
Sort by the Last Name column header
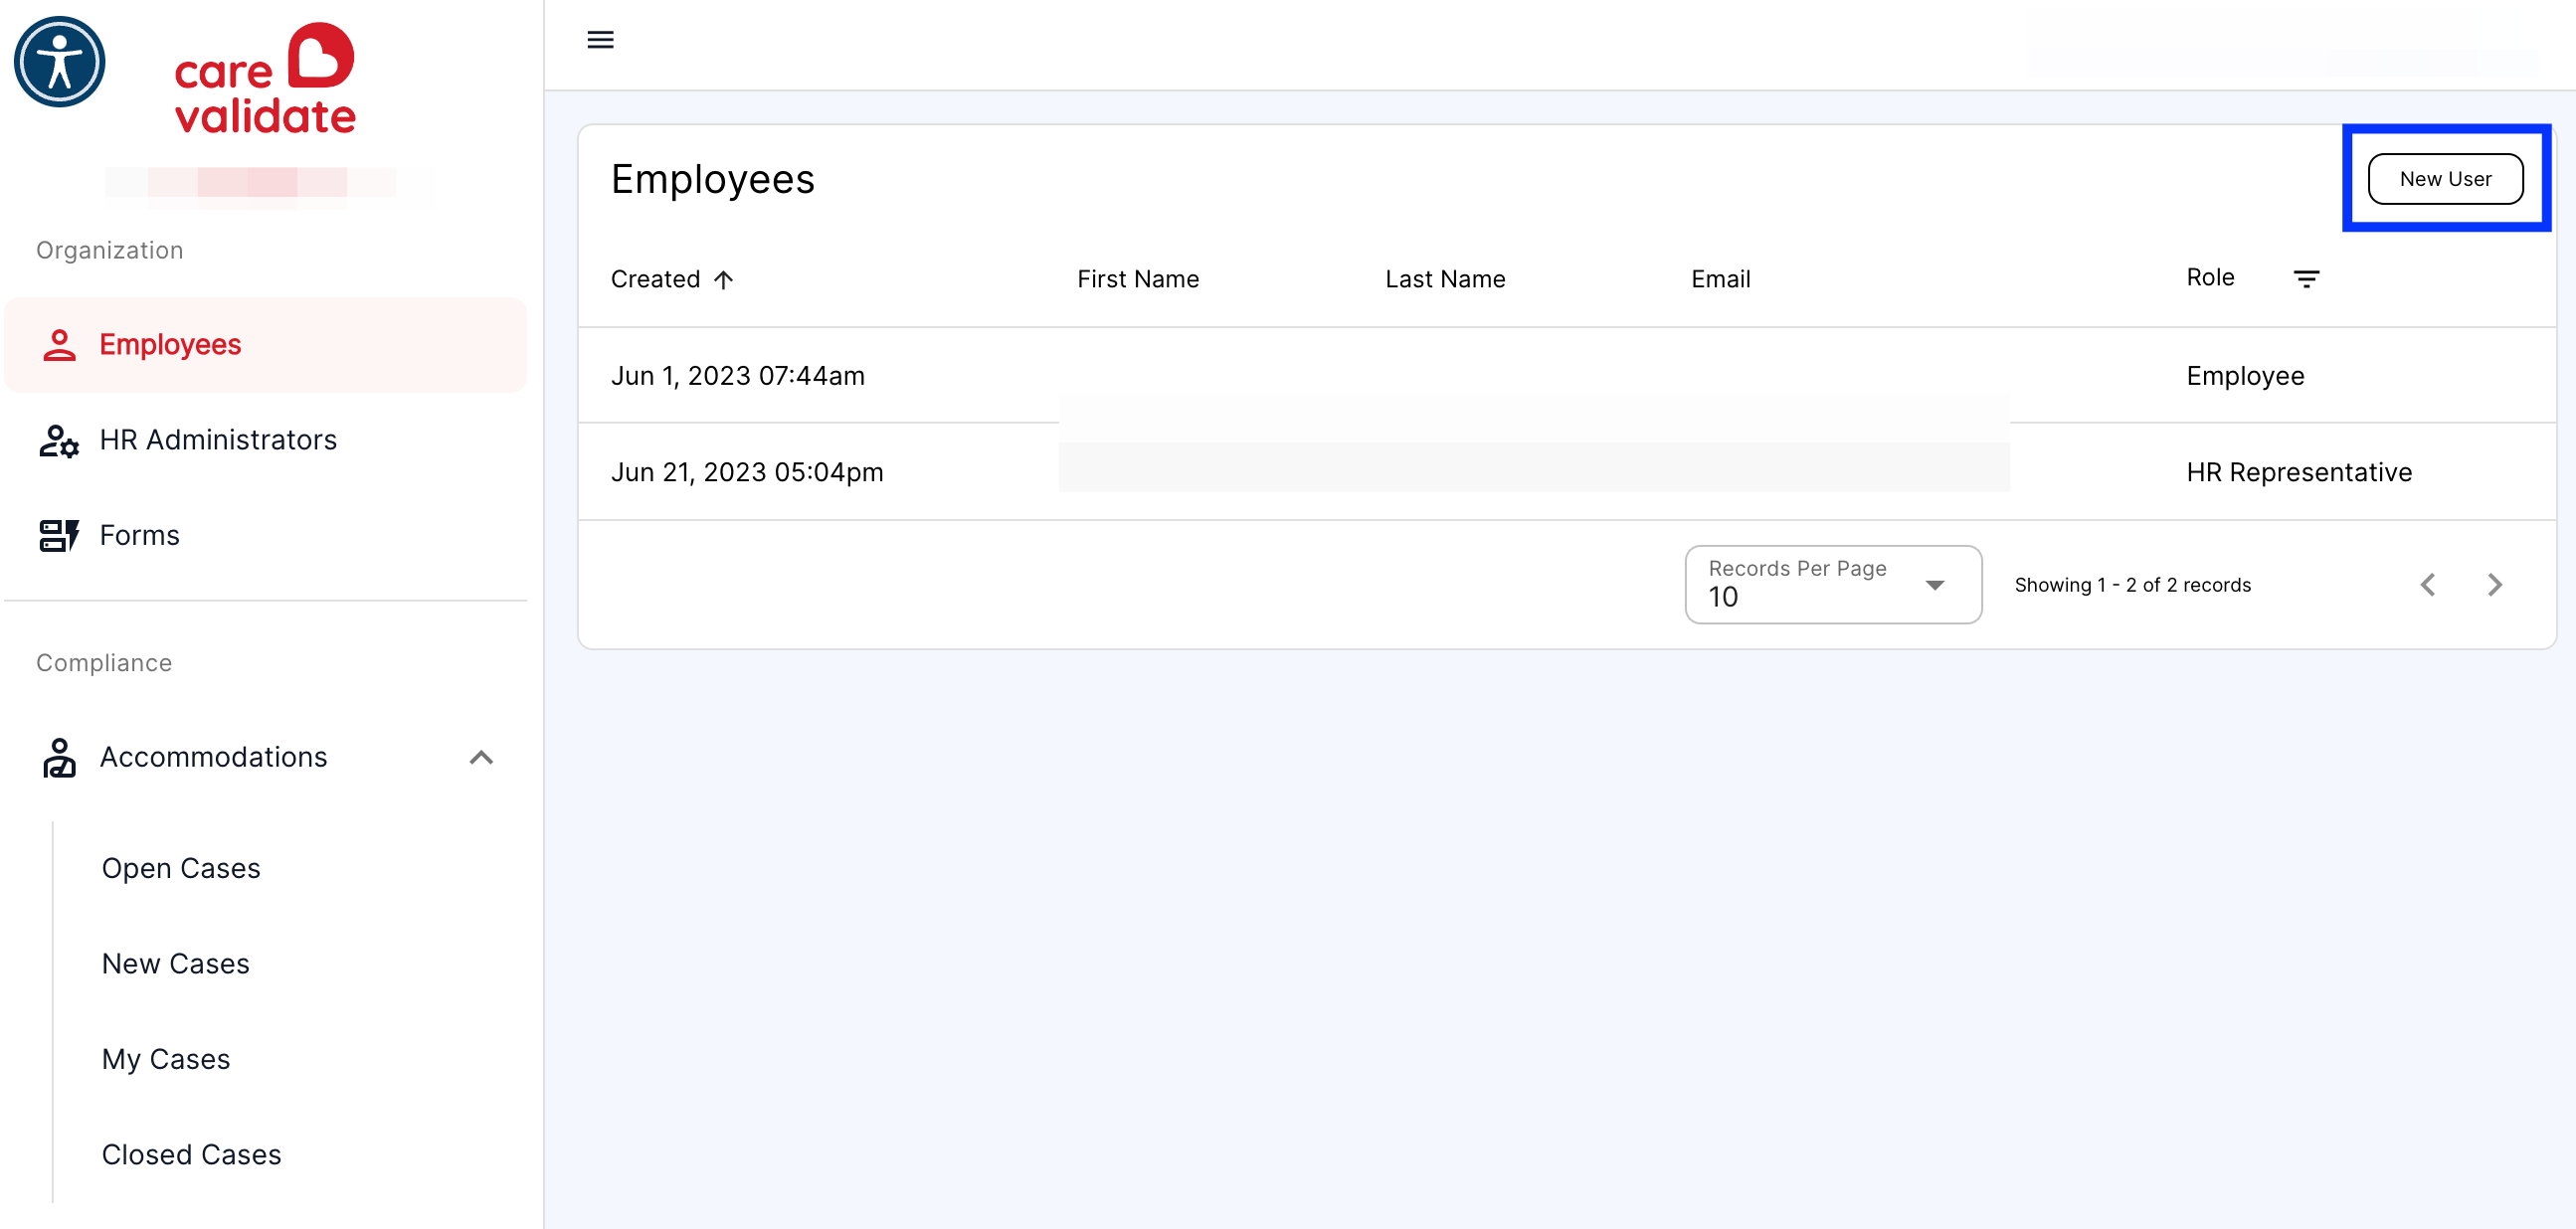pos(1445,280)
